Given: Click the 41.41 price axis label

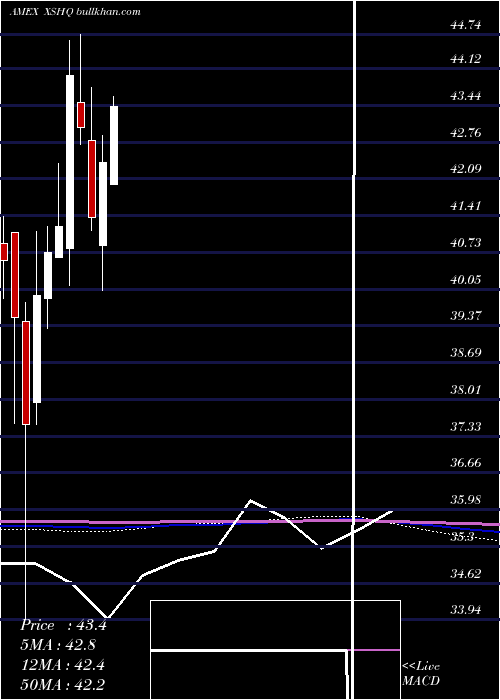Looking at the screenshot, I should pyautogui.click(x=466, y=206).
